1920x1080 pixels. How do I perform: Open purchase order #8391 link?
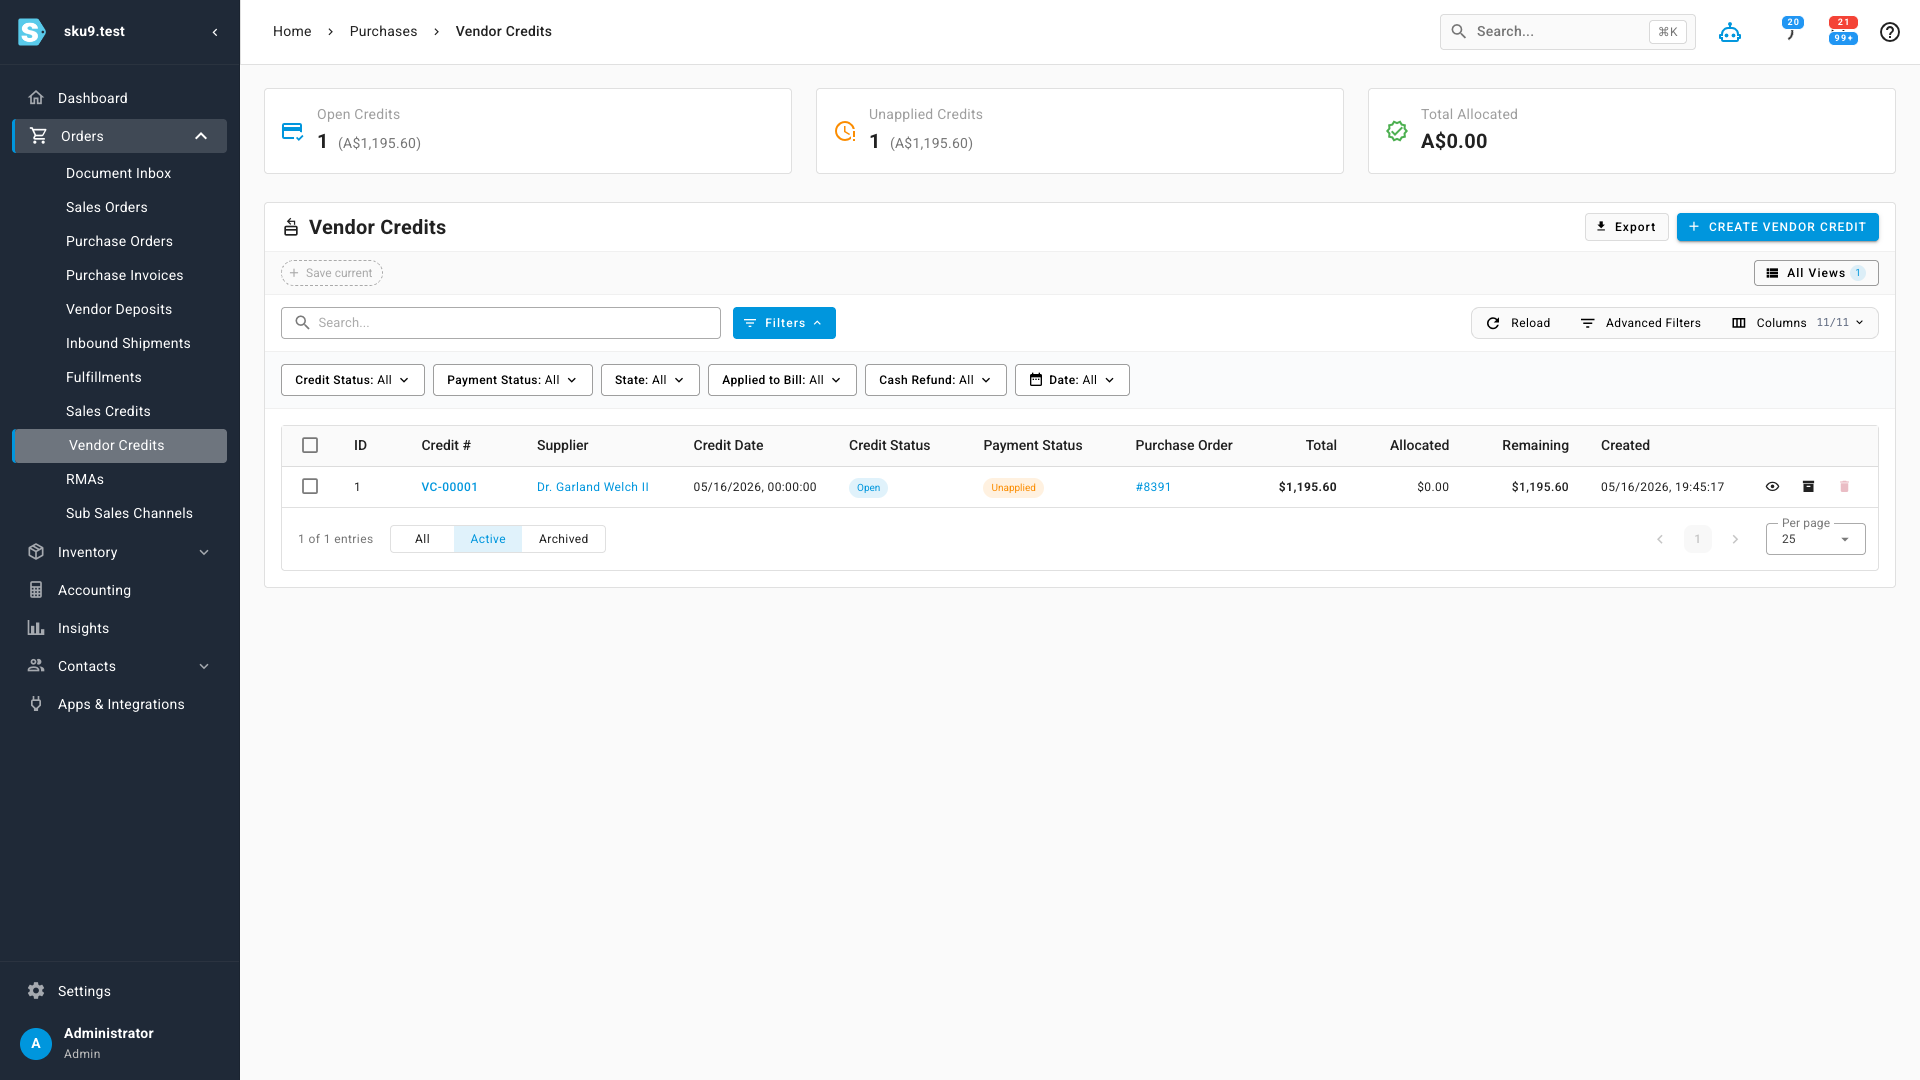click(x=1153, y=487)
